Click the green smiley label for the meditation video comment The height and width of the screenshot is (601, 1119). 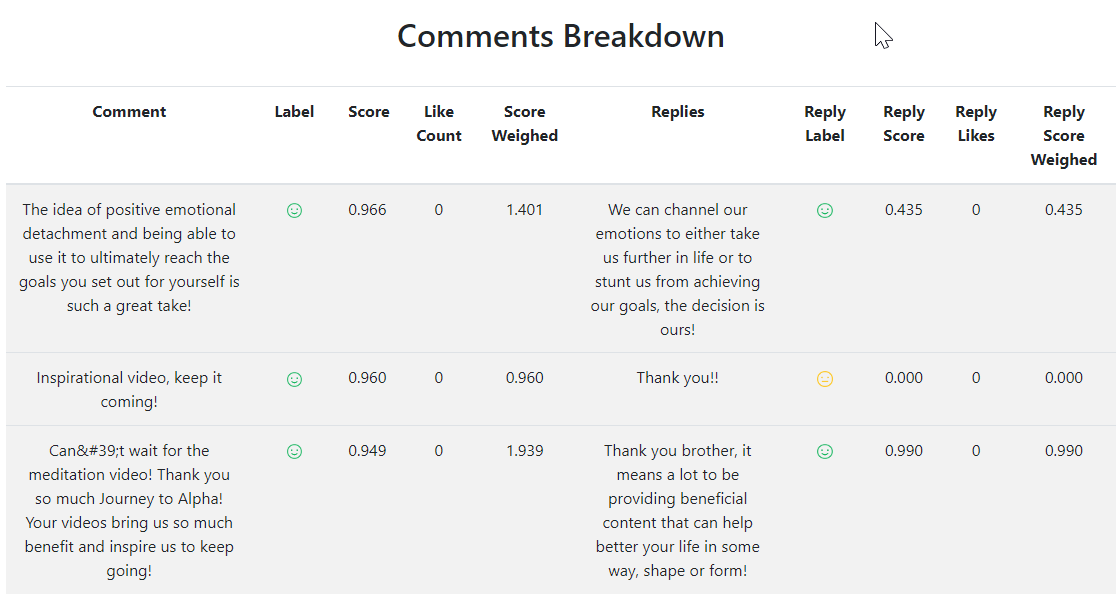click(294, 451)
